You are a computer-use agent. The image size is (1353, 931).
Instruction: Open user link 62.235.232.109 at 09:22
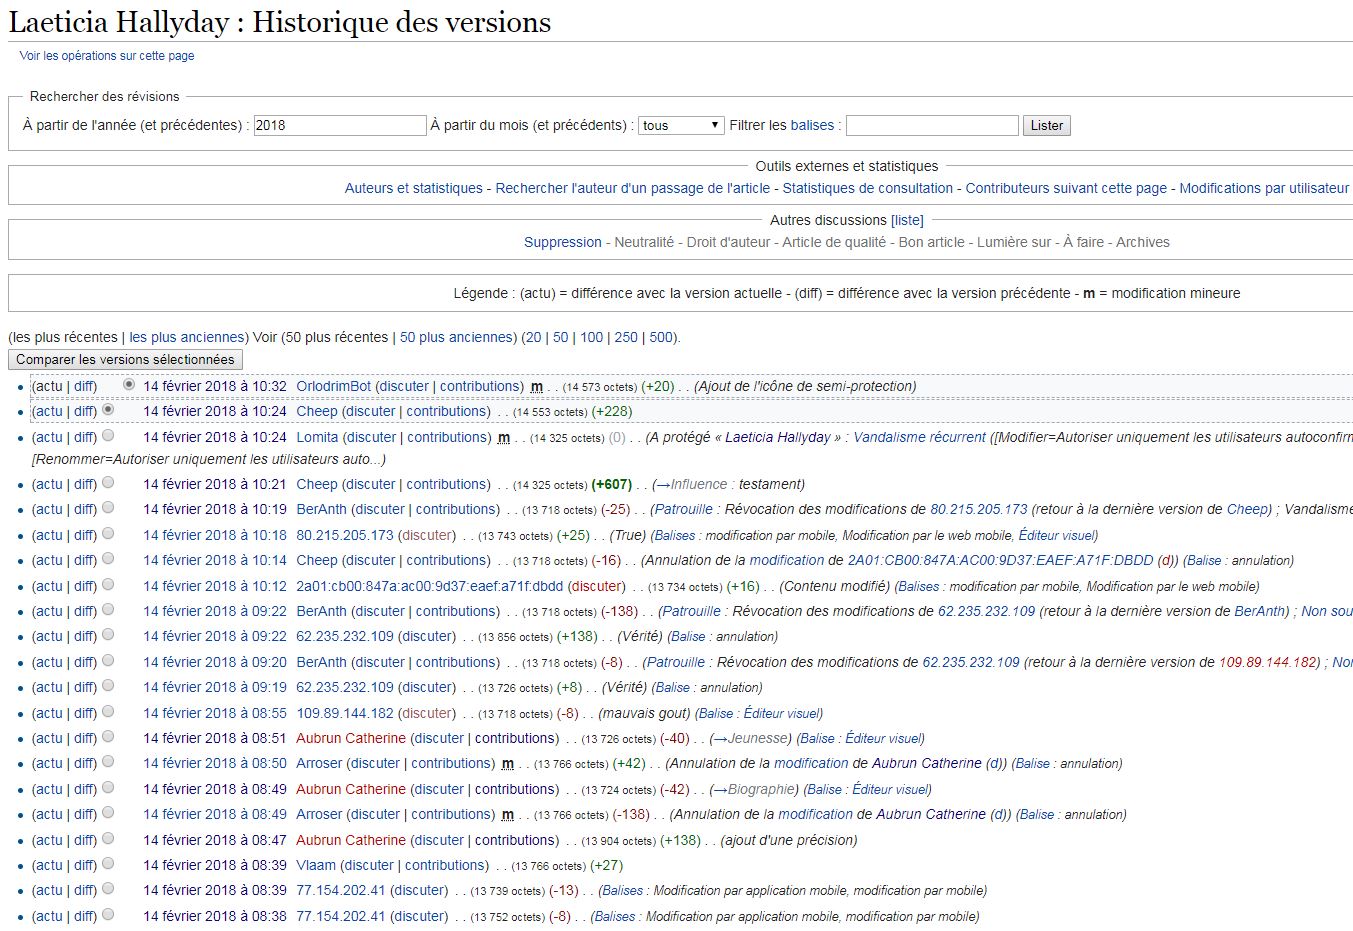click(x=345, y=636)
